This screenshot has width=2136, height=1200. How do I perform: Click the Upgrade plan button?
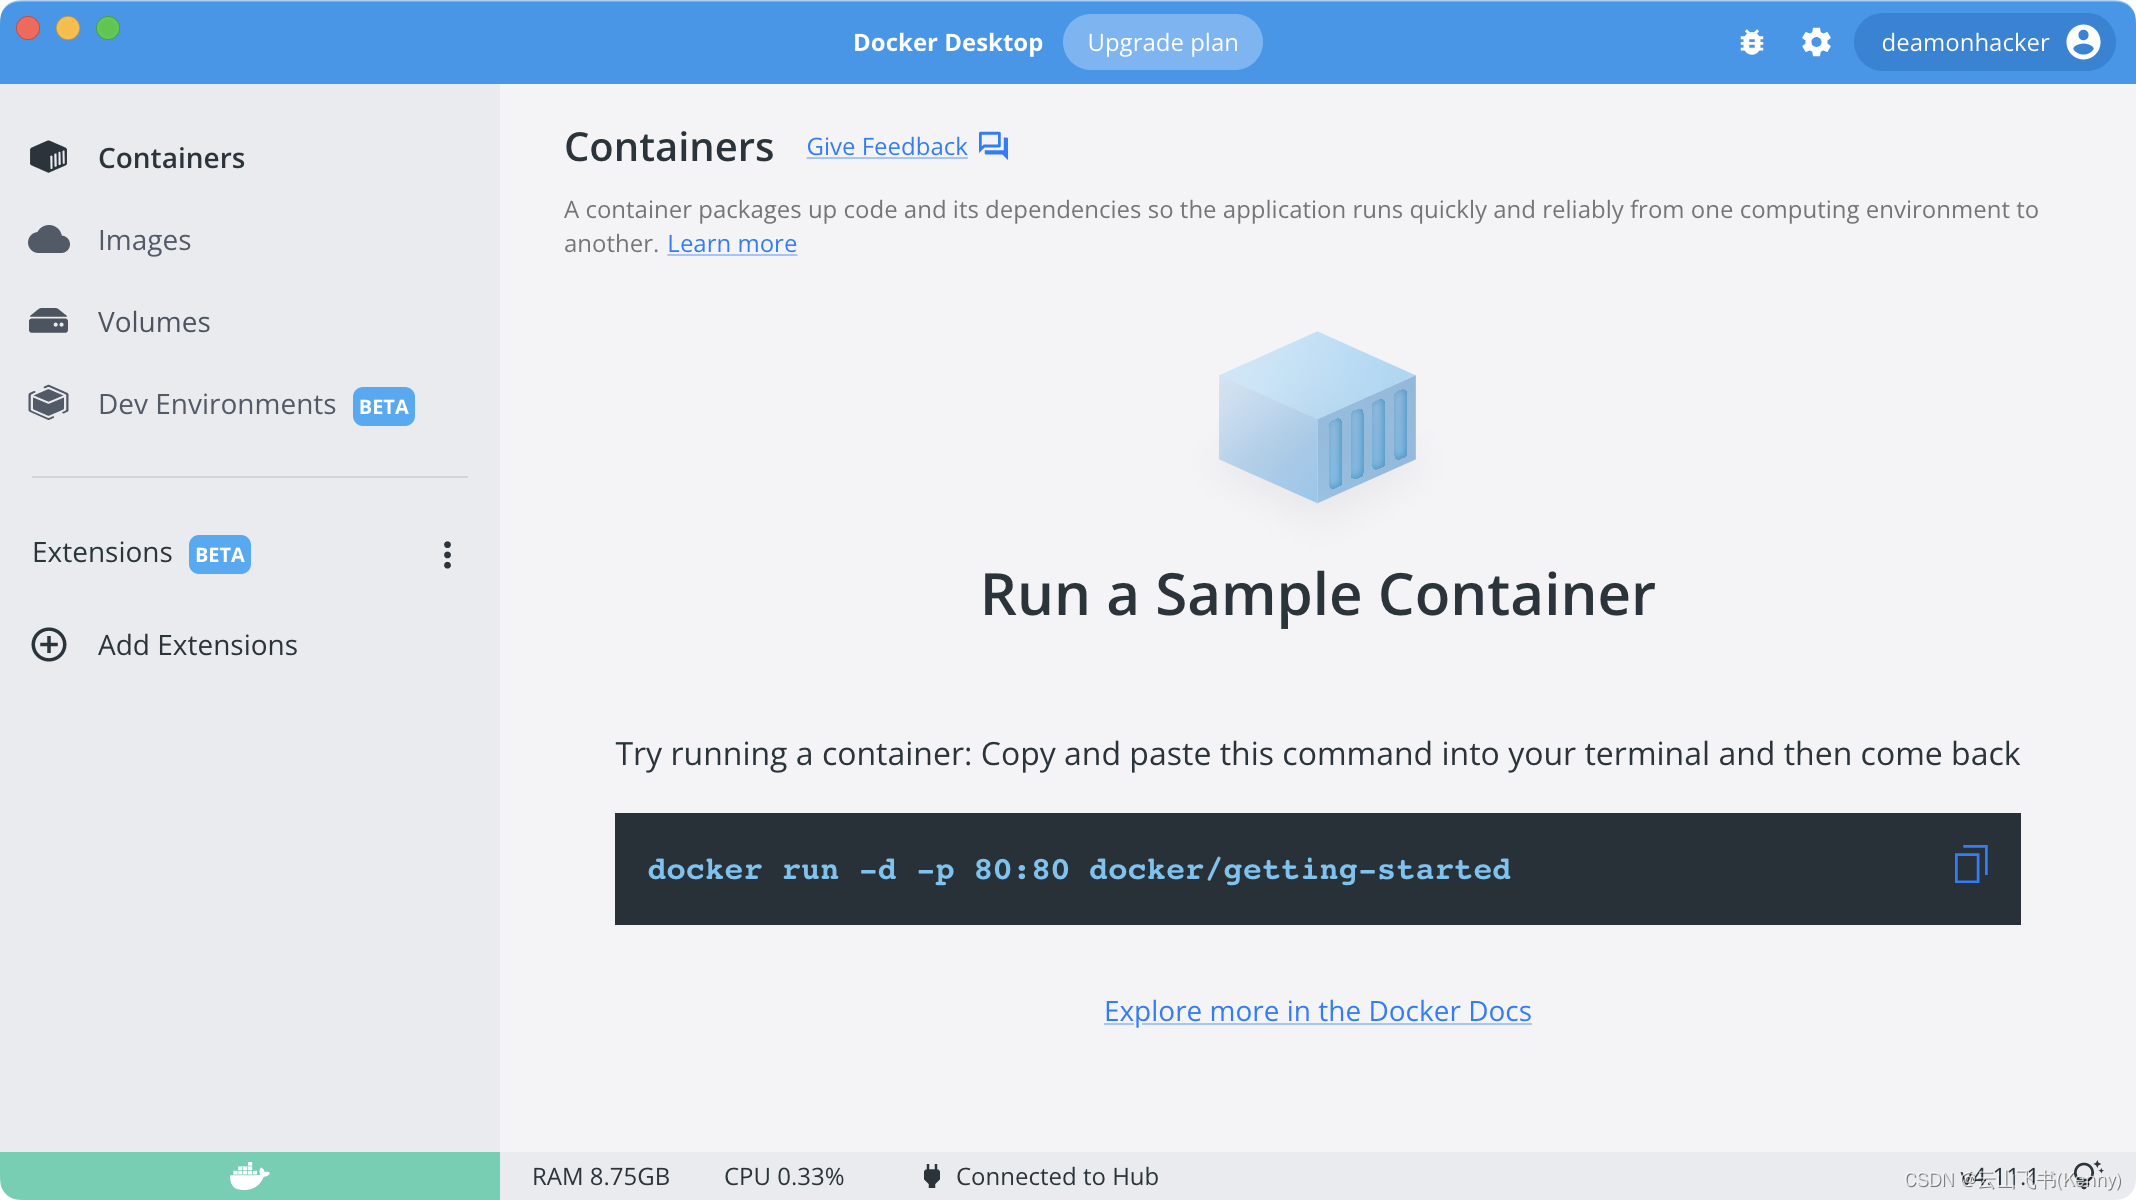point(1162,42)
